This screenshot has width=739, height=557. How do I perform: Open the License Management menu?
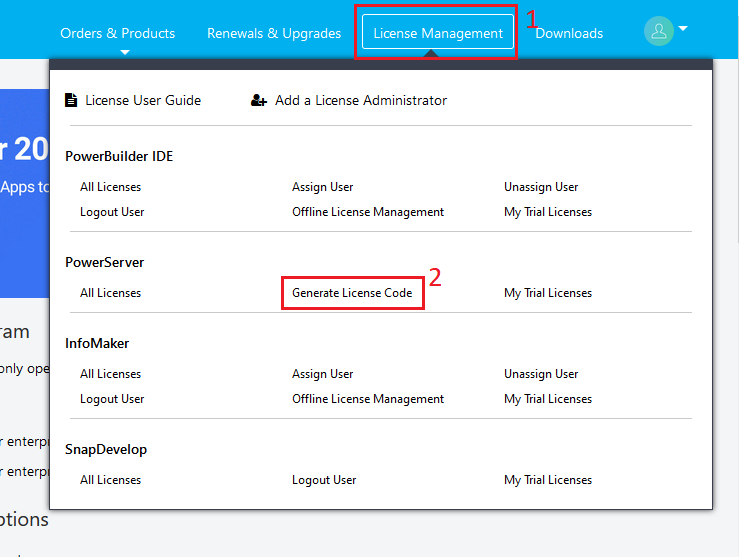tap(437, 33)
